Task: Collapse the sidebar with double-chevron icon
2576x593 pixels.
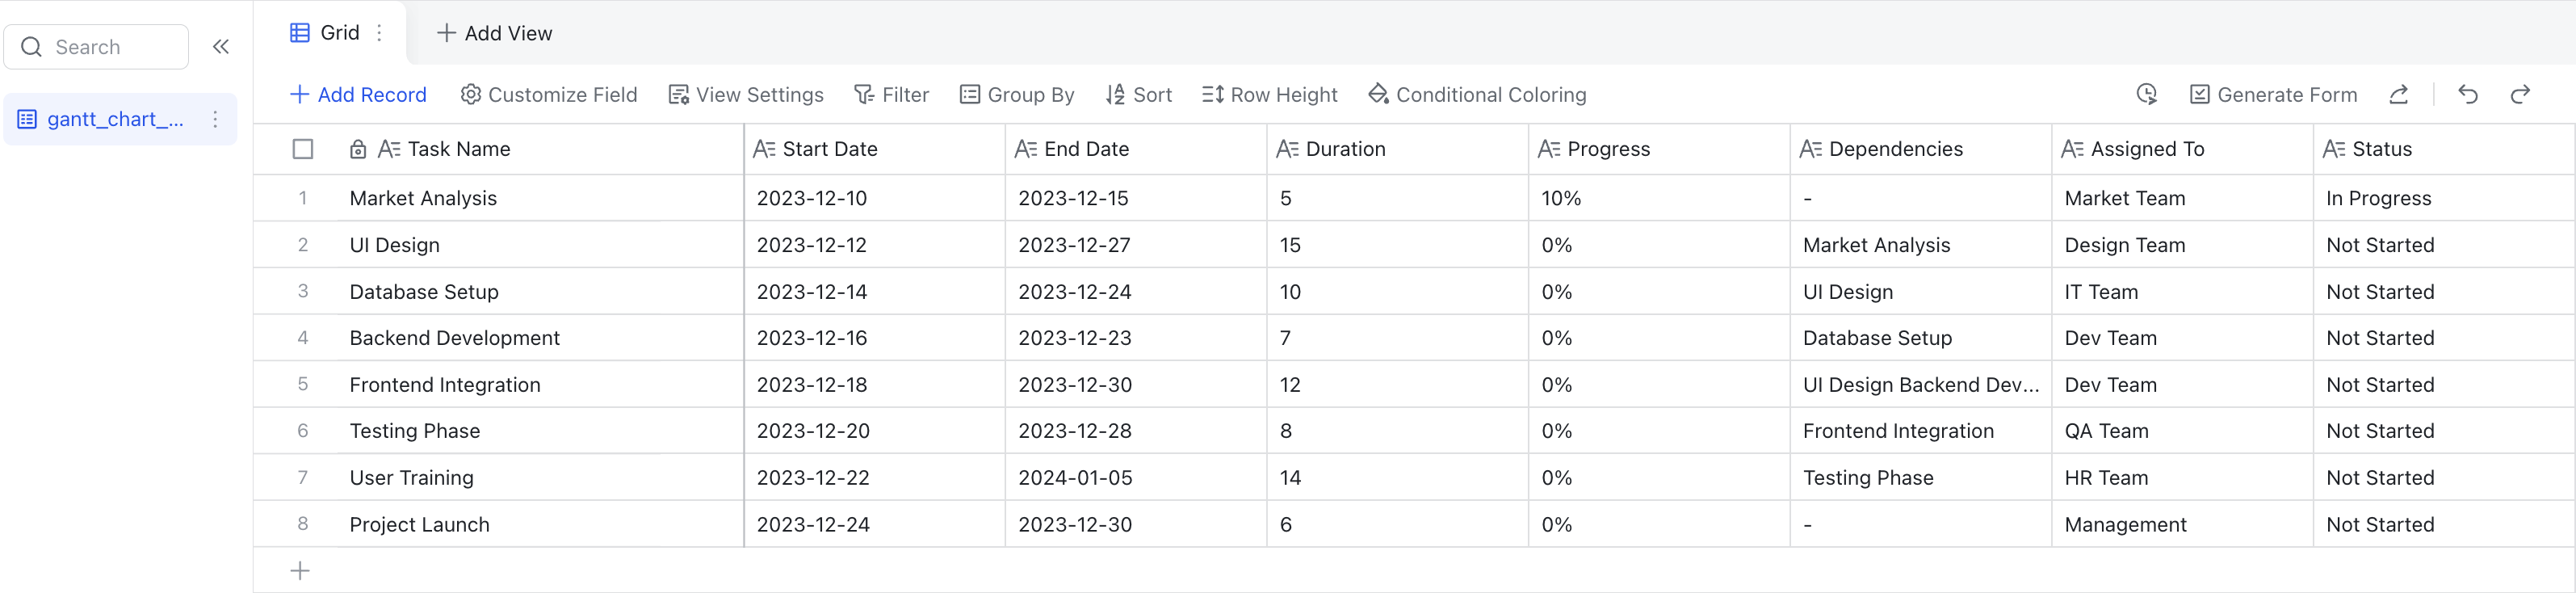Action: 221,47
